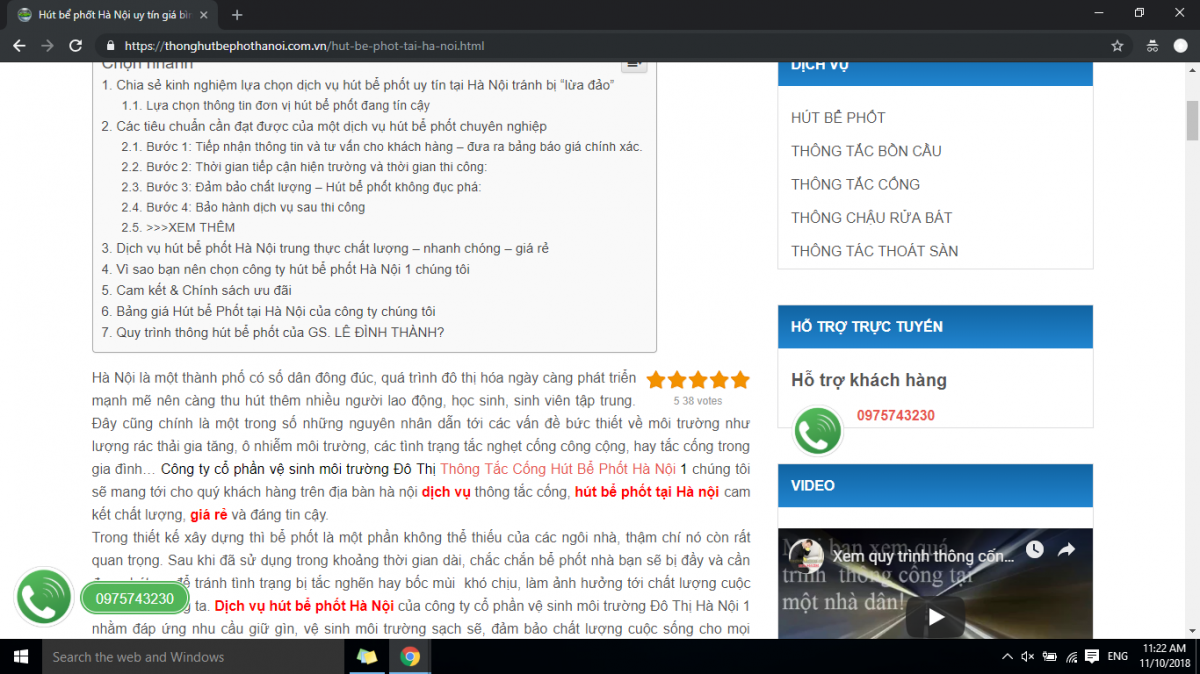Open THÔNG CHẬU RỬA BÁT service link
The width and height of the screenshot is (1200, 674).
click(871, 218)
